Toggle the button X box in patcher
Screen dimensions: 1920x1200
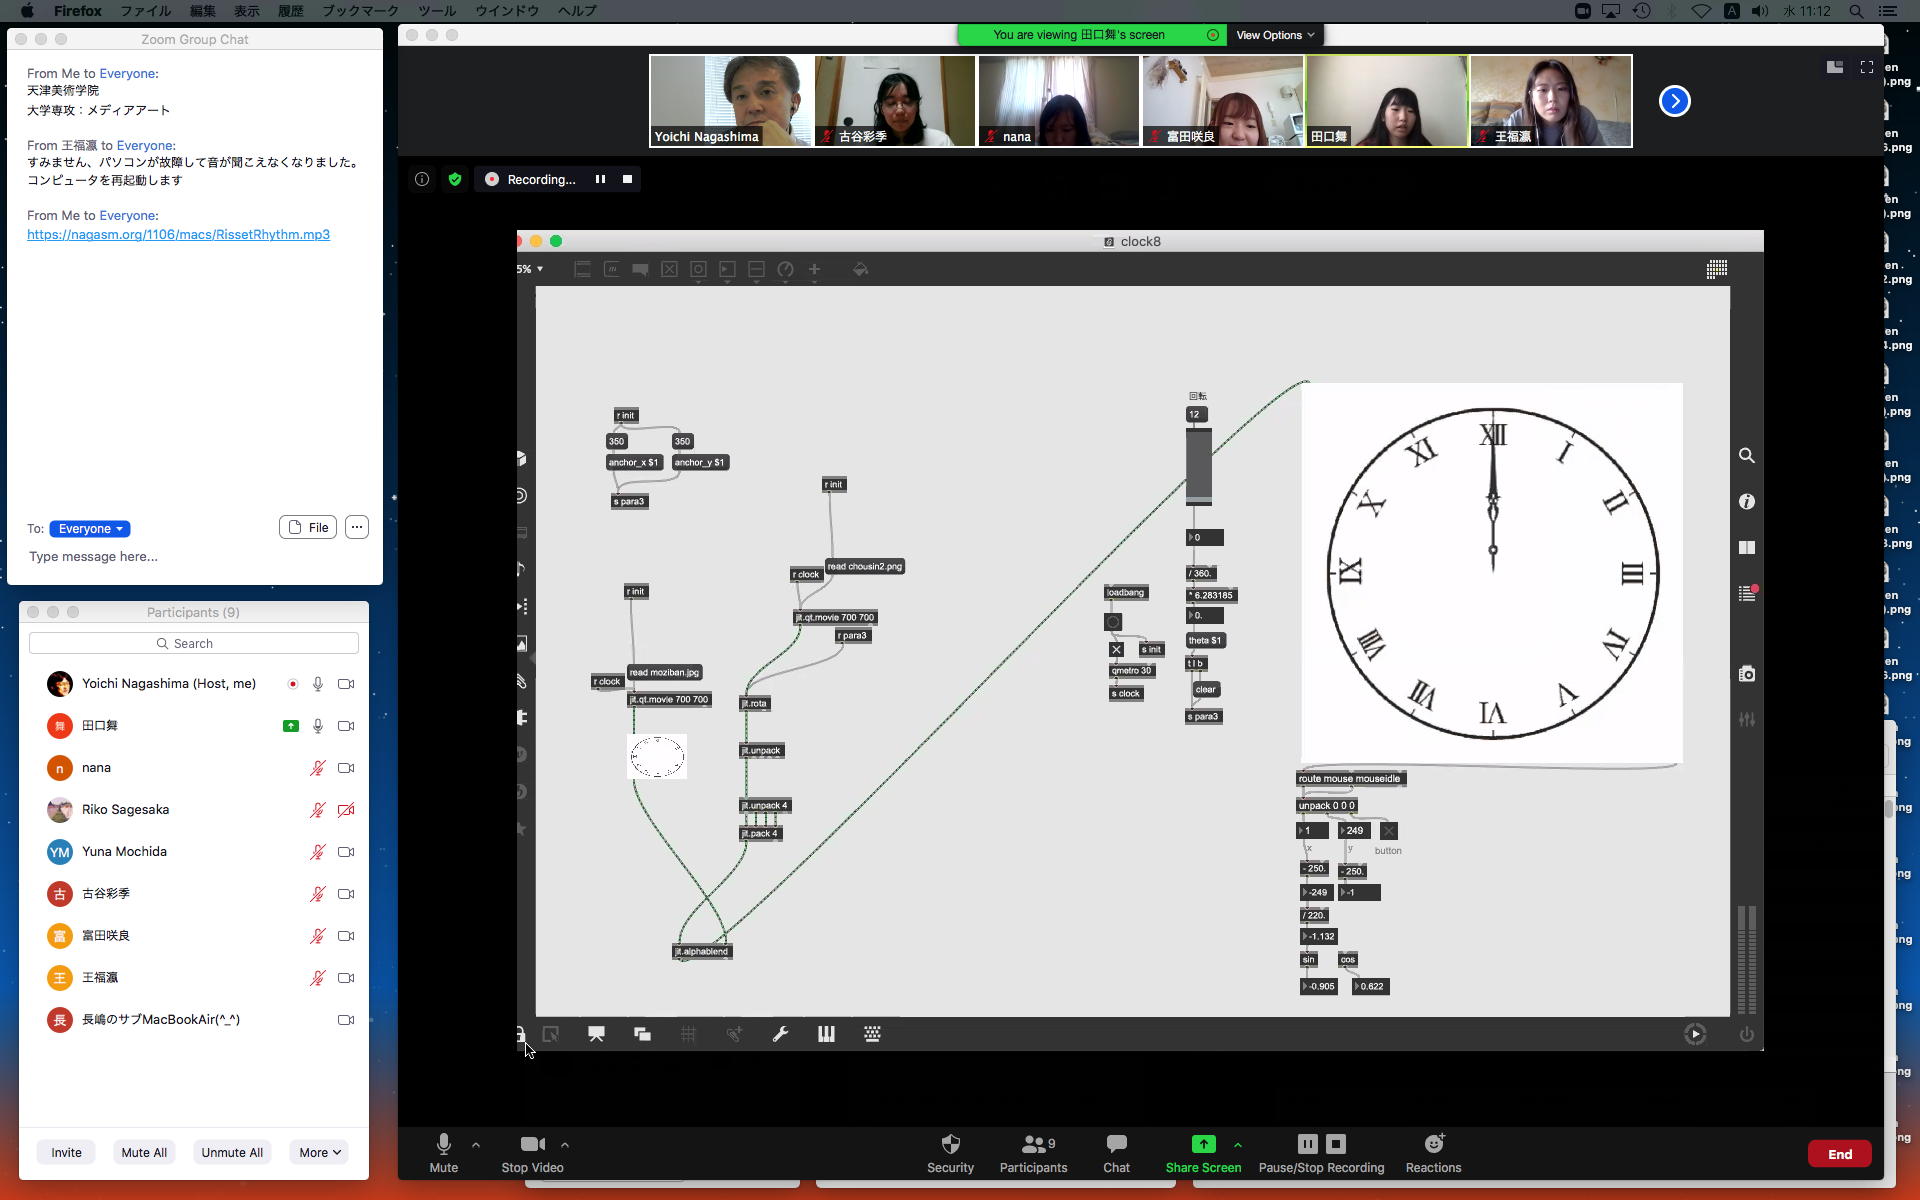tap(1388, 831)
